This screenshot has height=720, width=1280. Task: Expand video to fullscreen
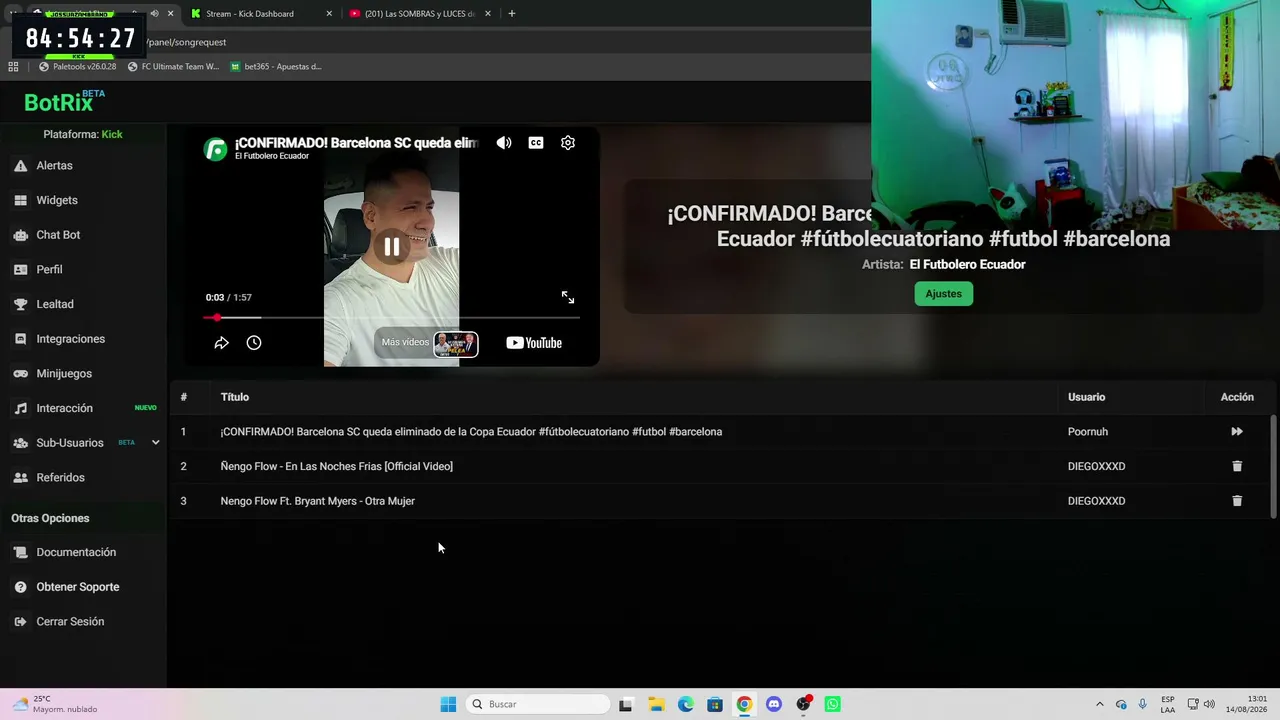[568, 297]
